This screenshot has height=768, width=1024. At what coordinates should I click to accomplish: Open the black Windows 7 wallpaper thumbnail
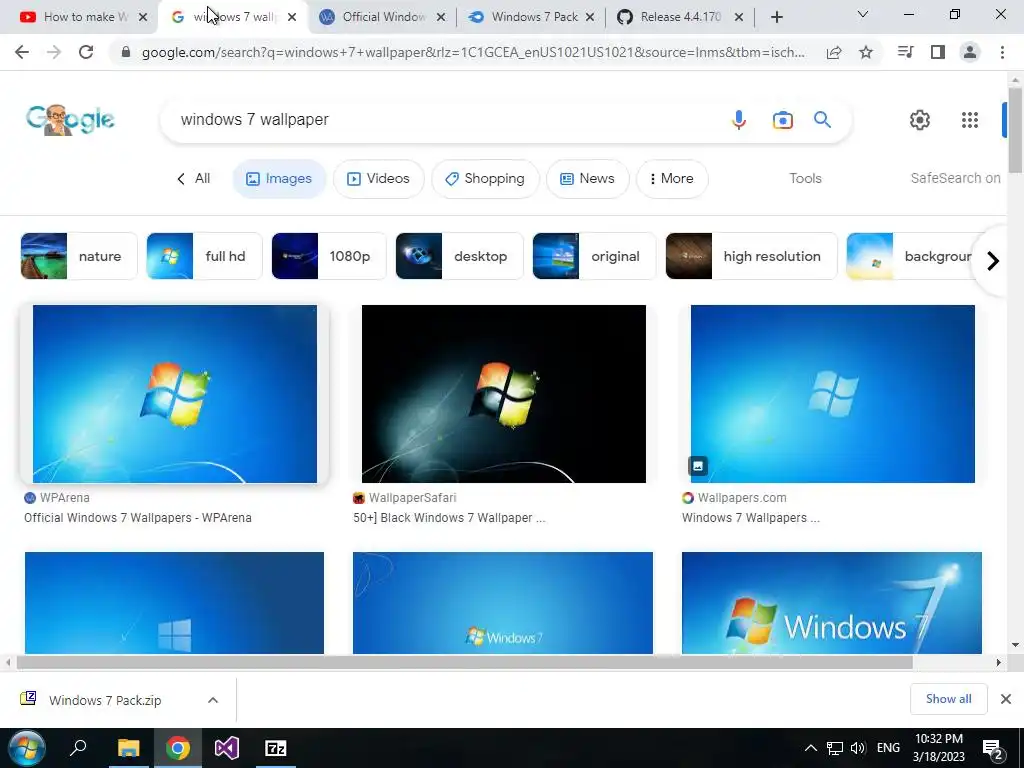point(504,394)
